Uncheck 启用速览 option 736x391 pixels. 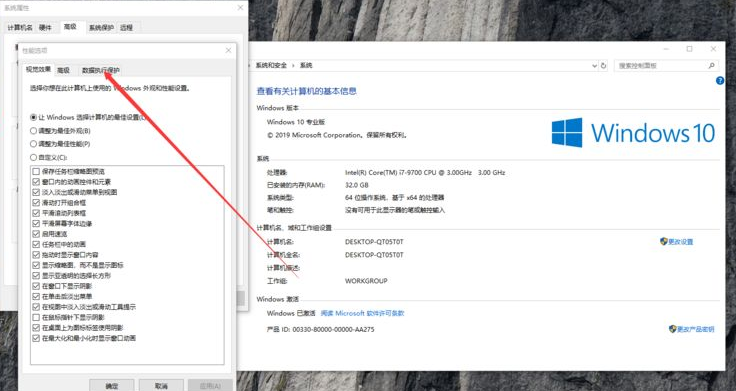pos(36,234)
